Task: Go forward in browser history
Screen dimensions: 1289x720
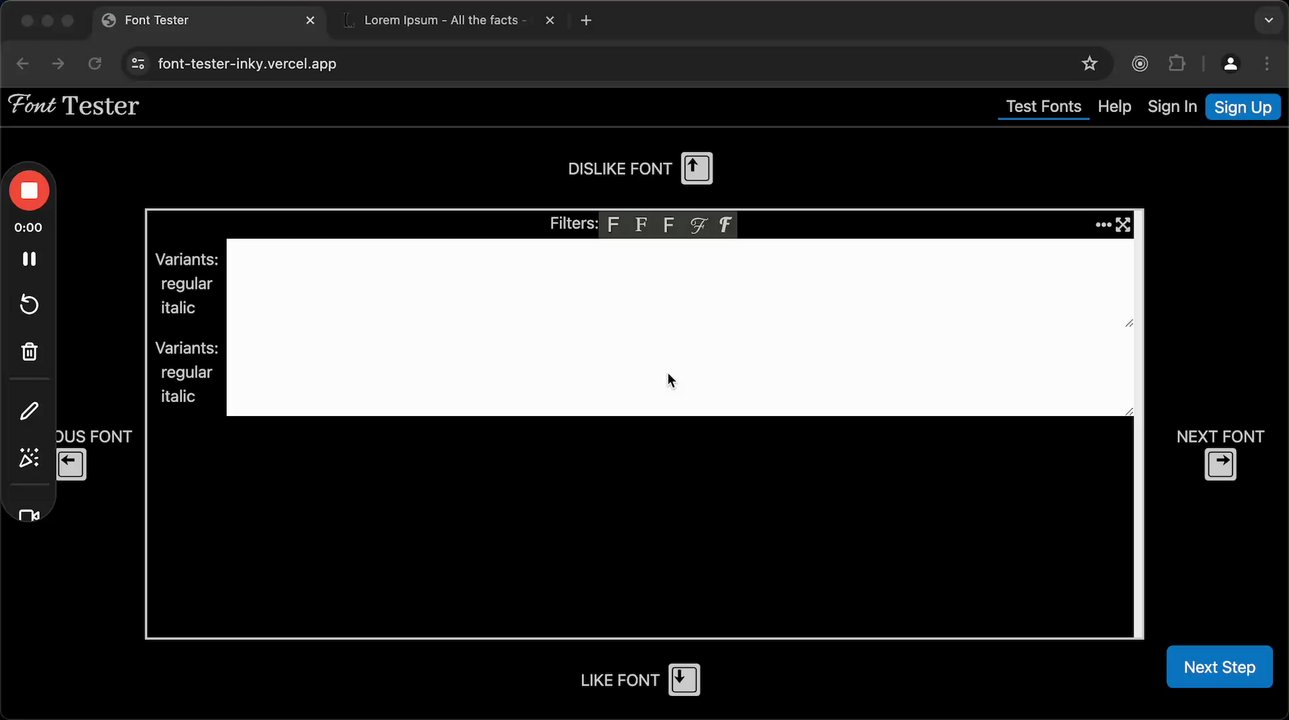Action: click(x=59, y=63)
